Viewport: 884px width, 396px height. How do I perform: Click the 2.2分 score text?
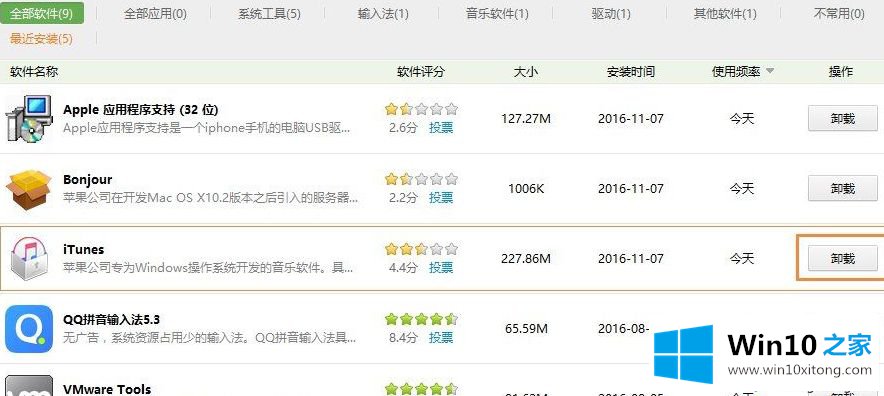pyautogui.click(x=403, y=197)
